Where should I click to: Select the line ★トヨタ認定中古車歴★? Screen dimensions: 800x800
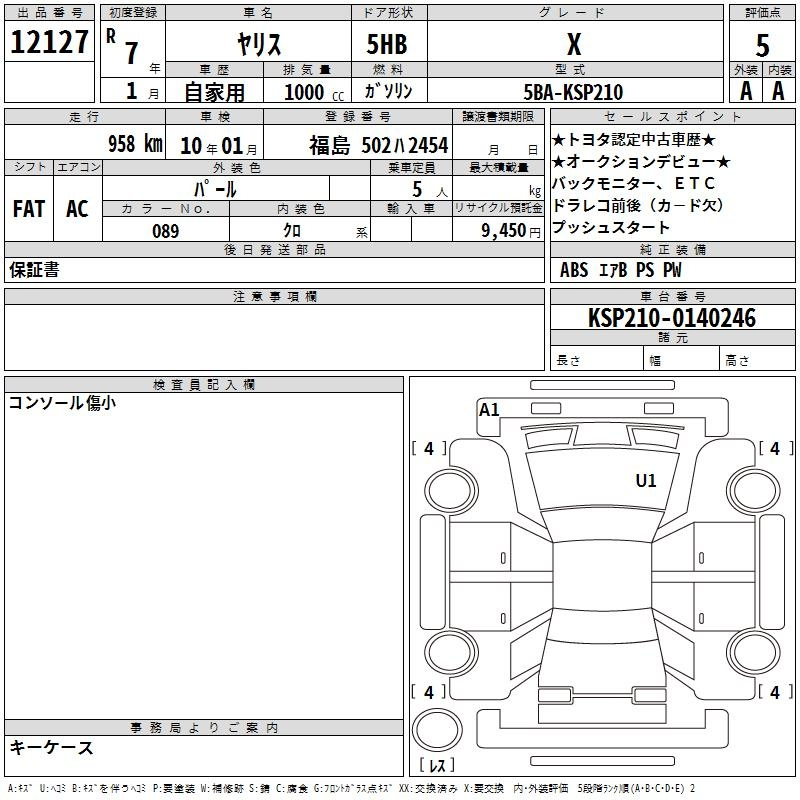click(634, 139)
